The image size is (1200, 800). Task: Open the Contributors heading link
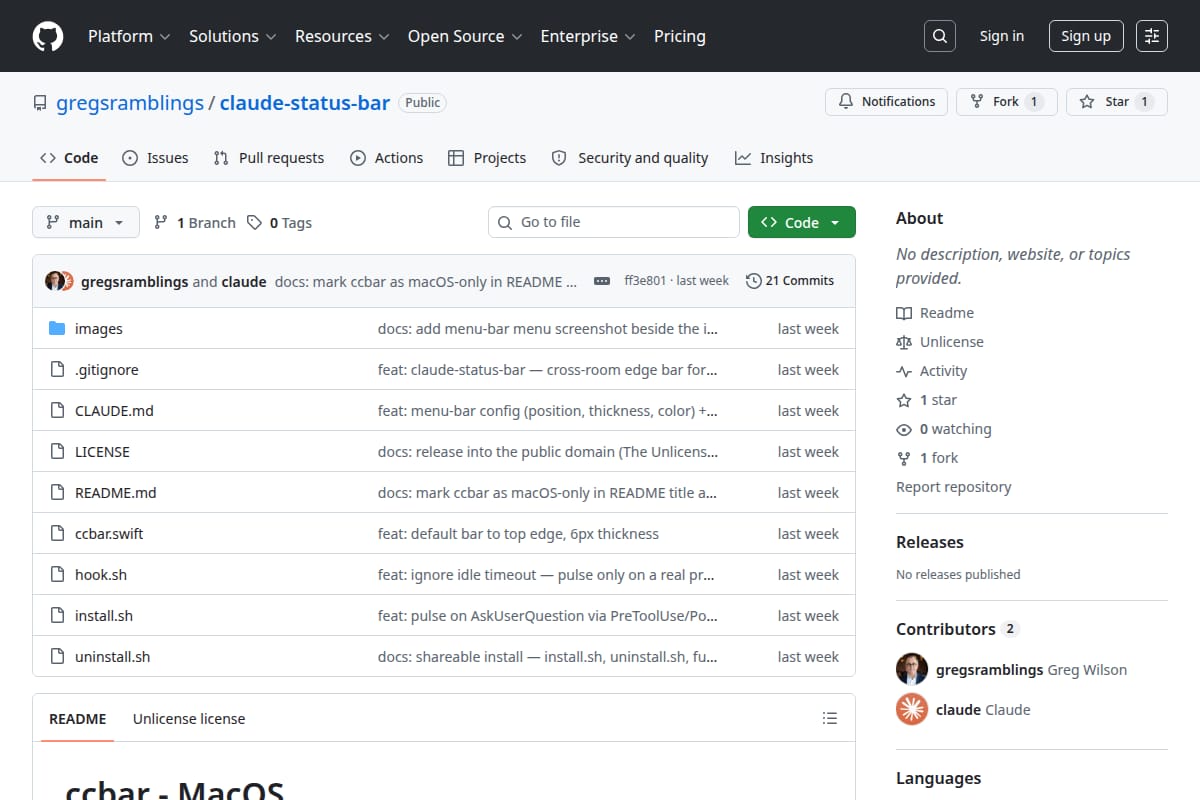pyautogui.click(x=957, y=629)
